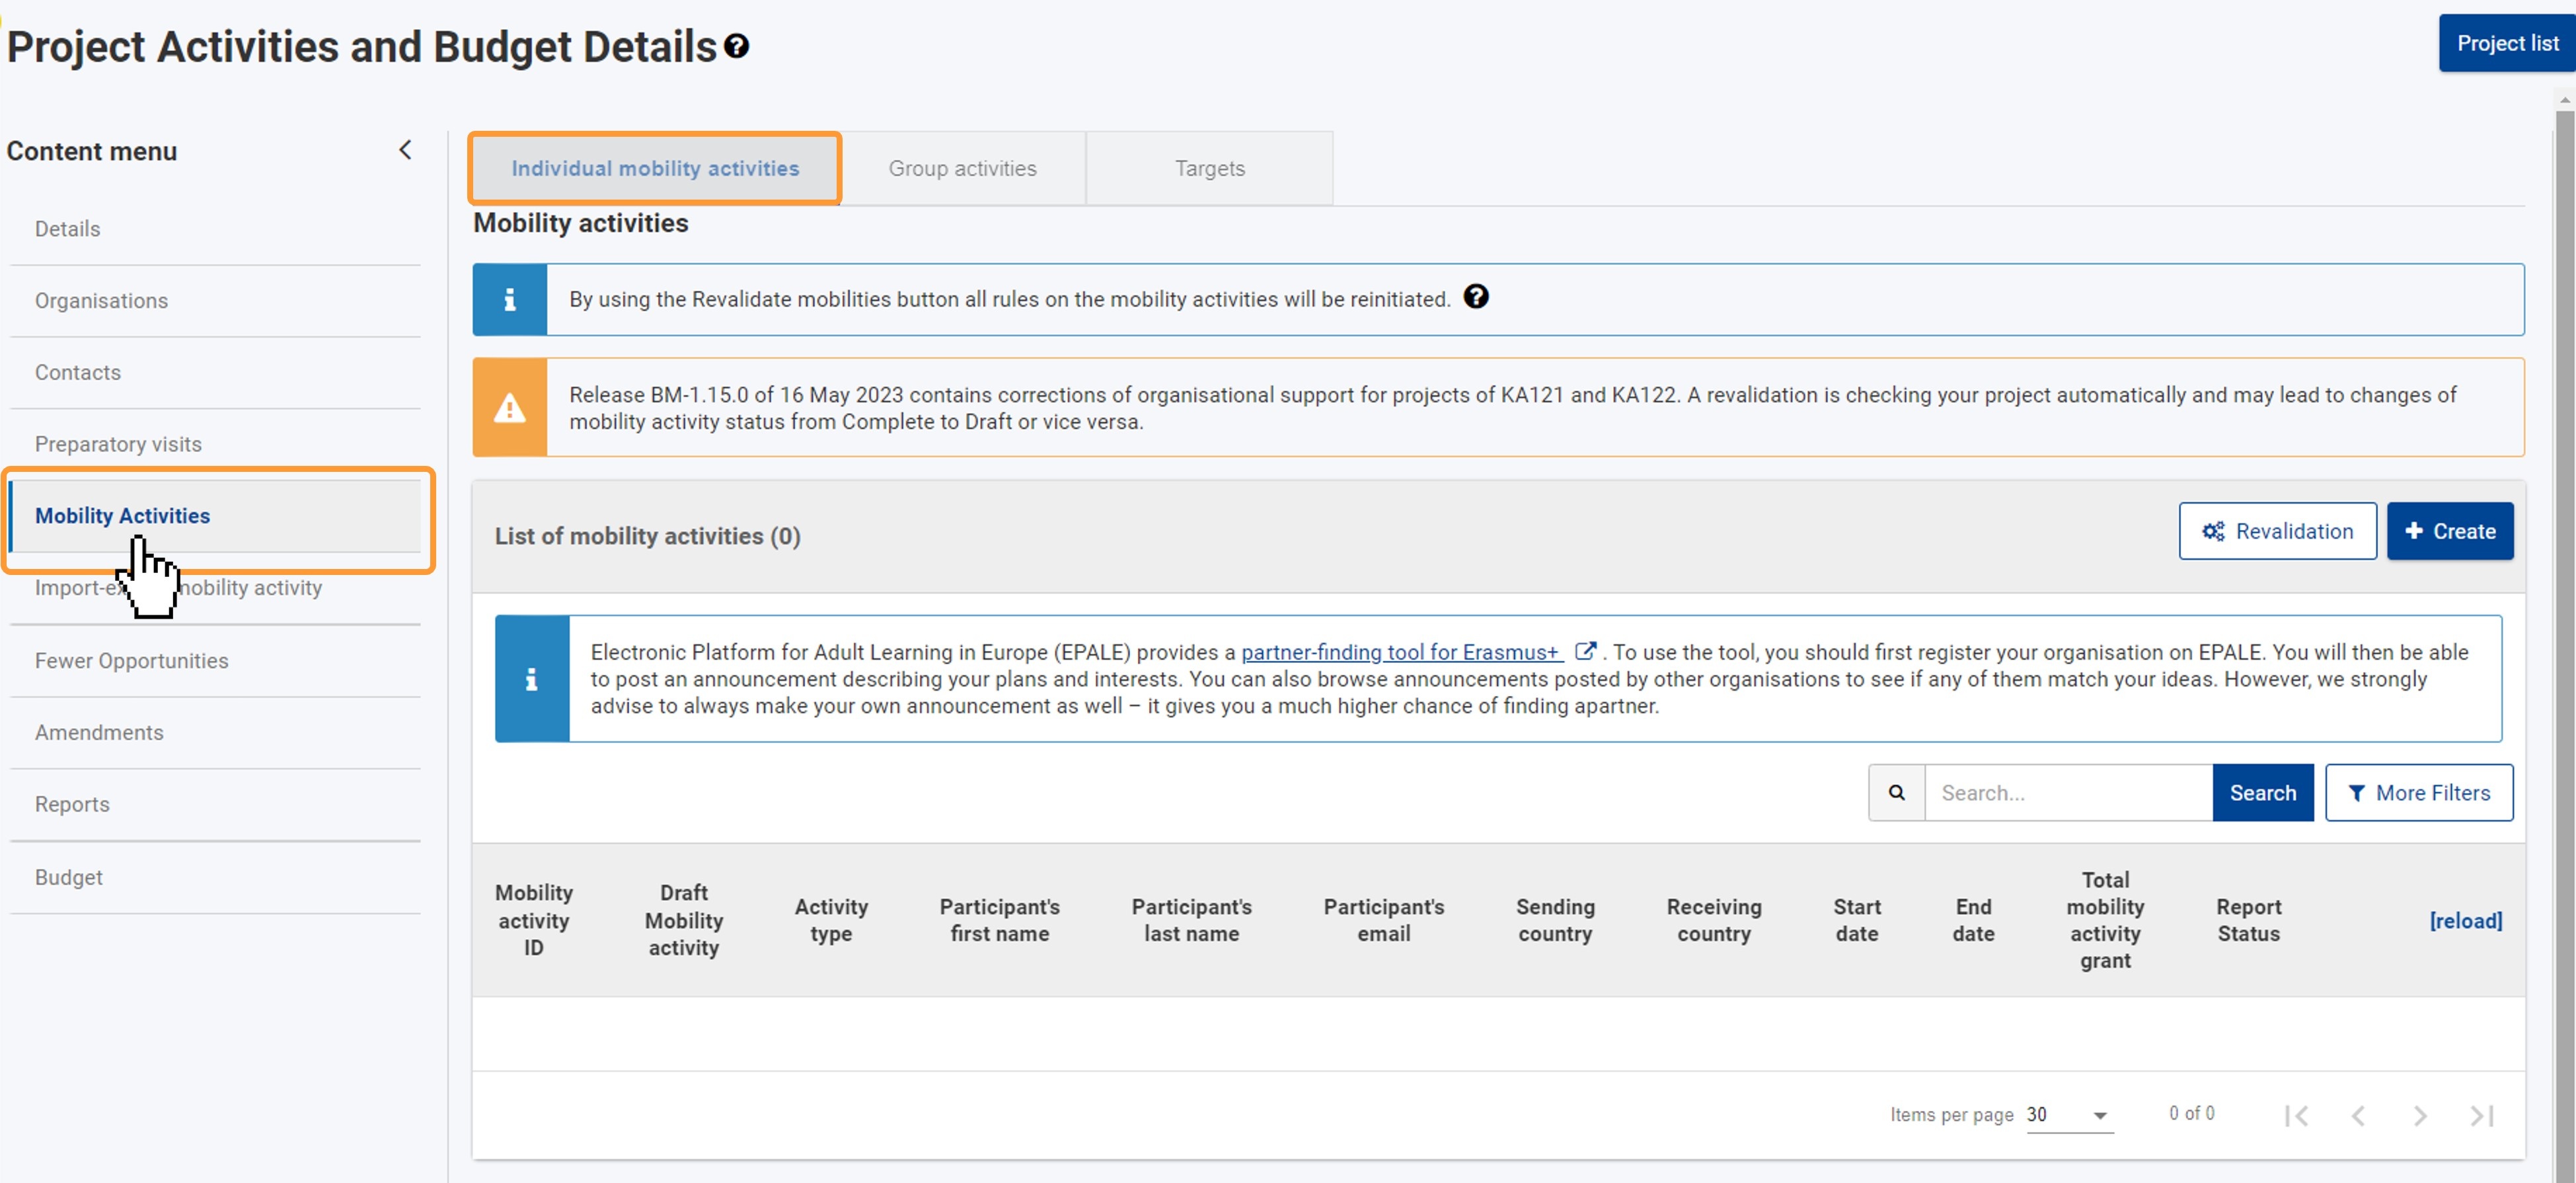The width and height of the screenshot is (2576, 1183).
Task: Click the Activity type column header
Action: coord(831,920)
